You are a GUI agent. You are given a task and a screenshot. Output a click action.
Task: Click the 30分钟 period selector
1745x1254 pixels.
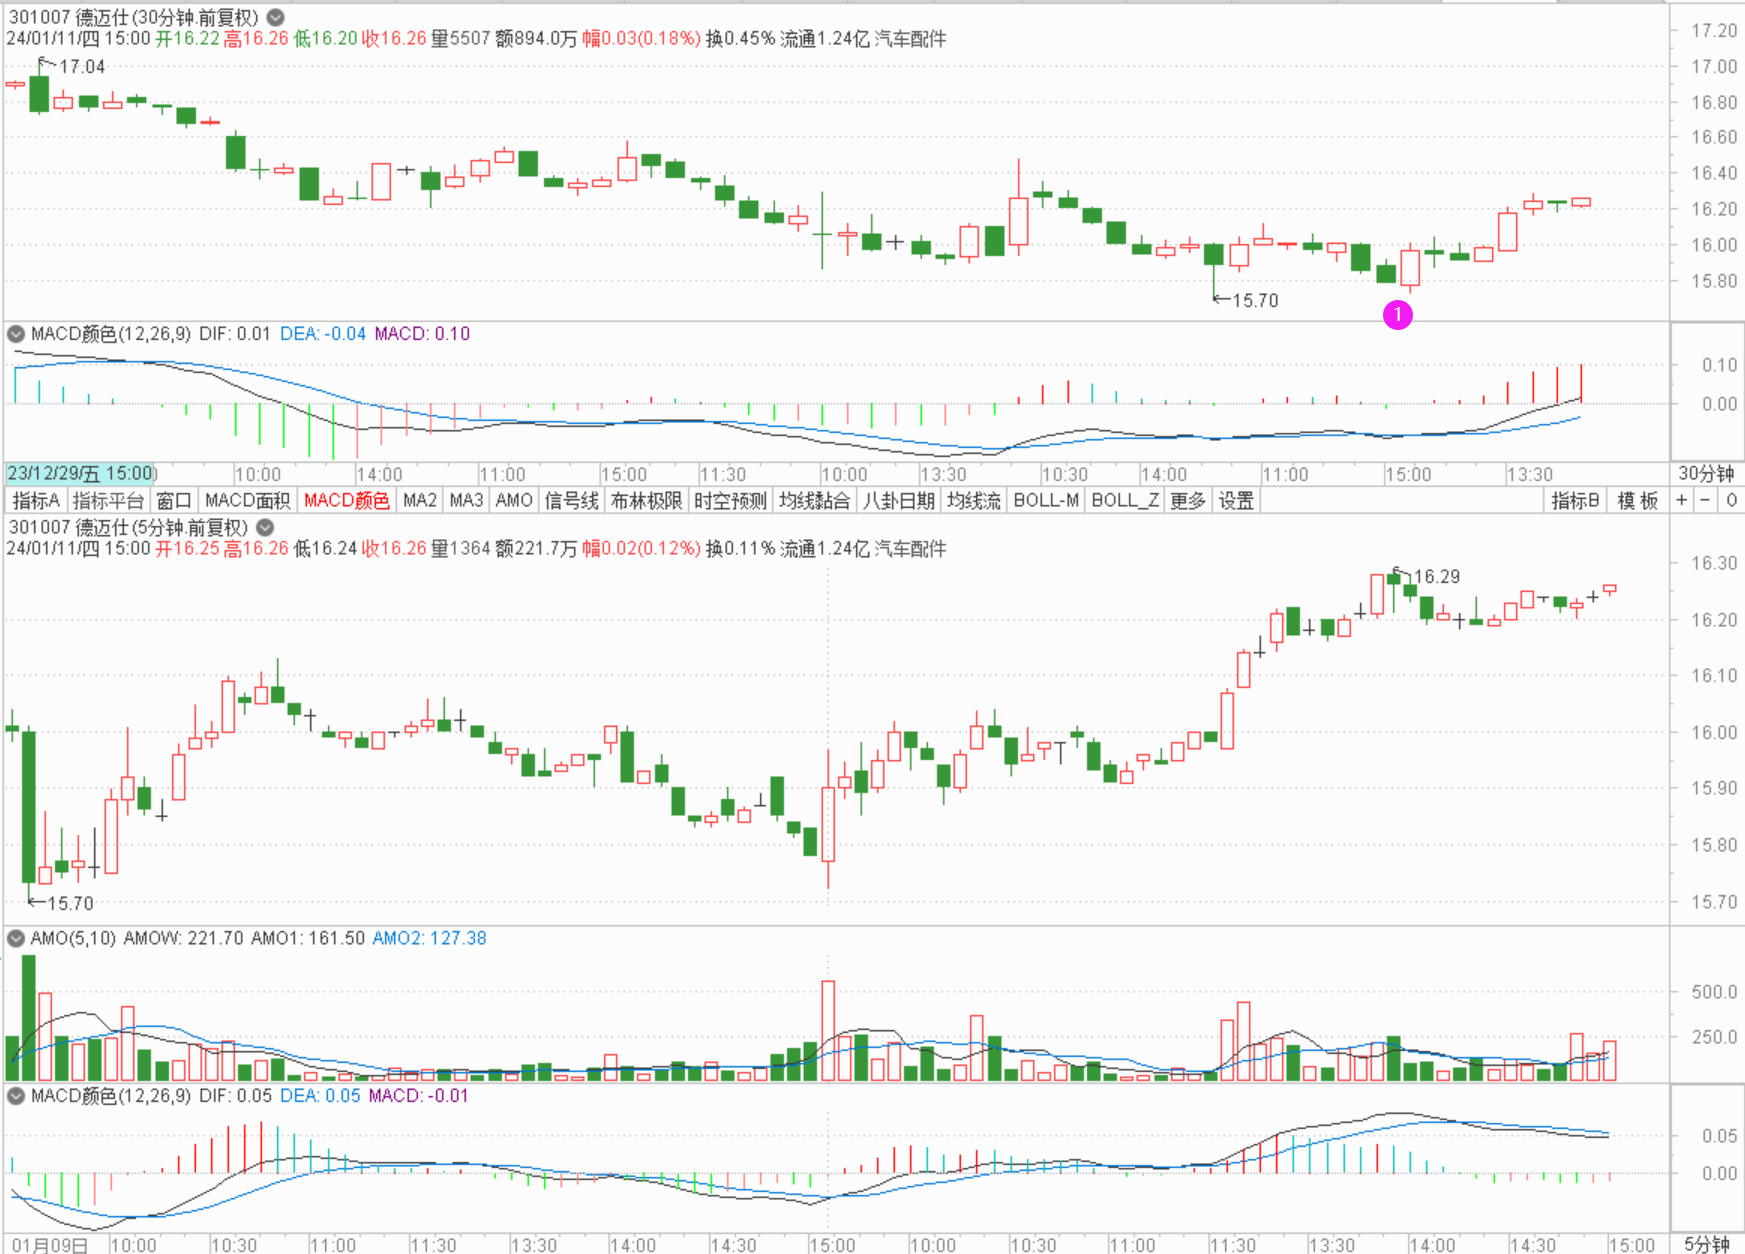pos(1706,474)
